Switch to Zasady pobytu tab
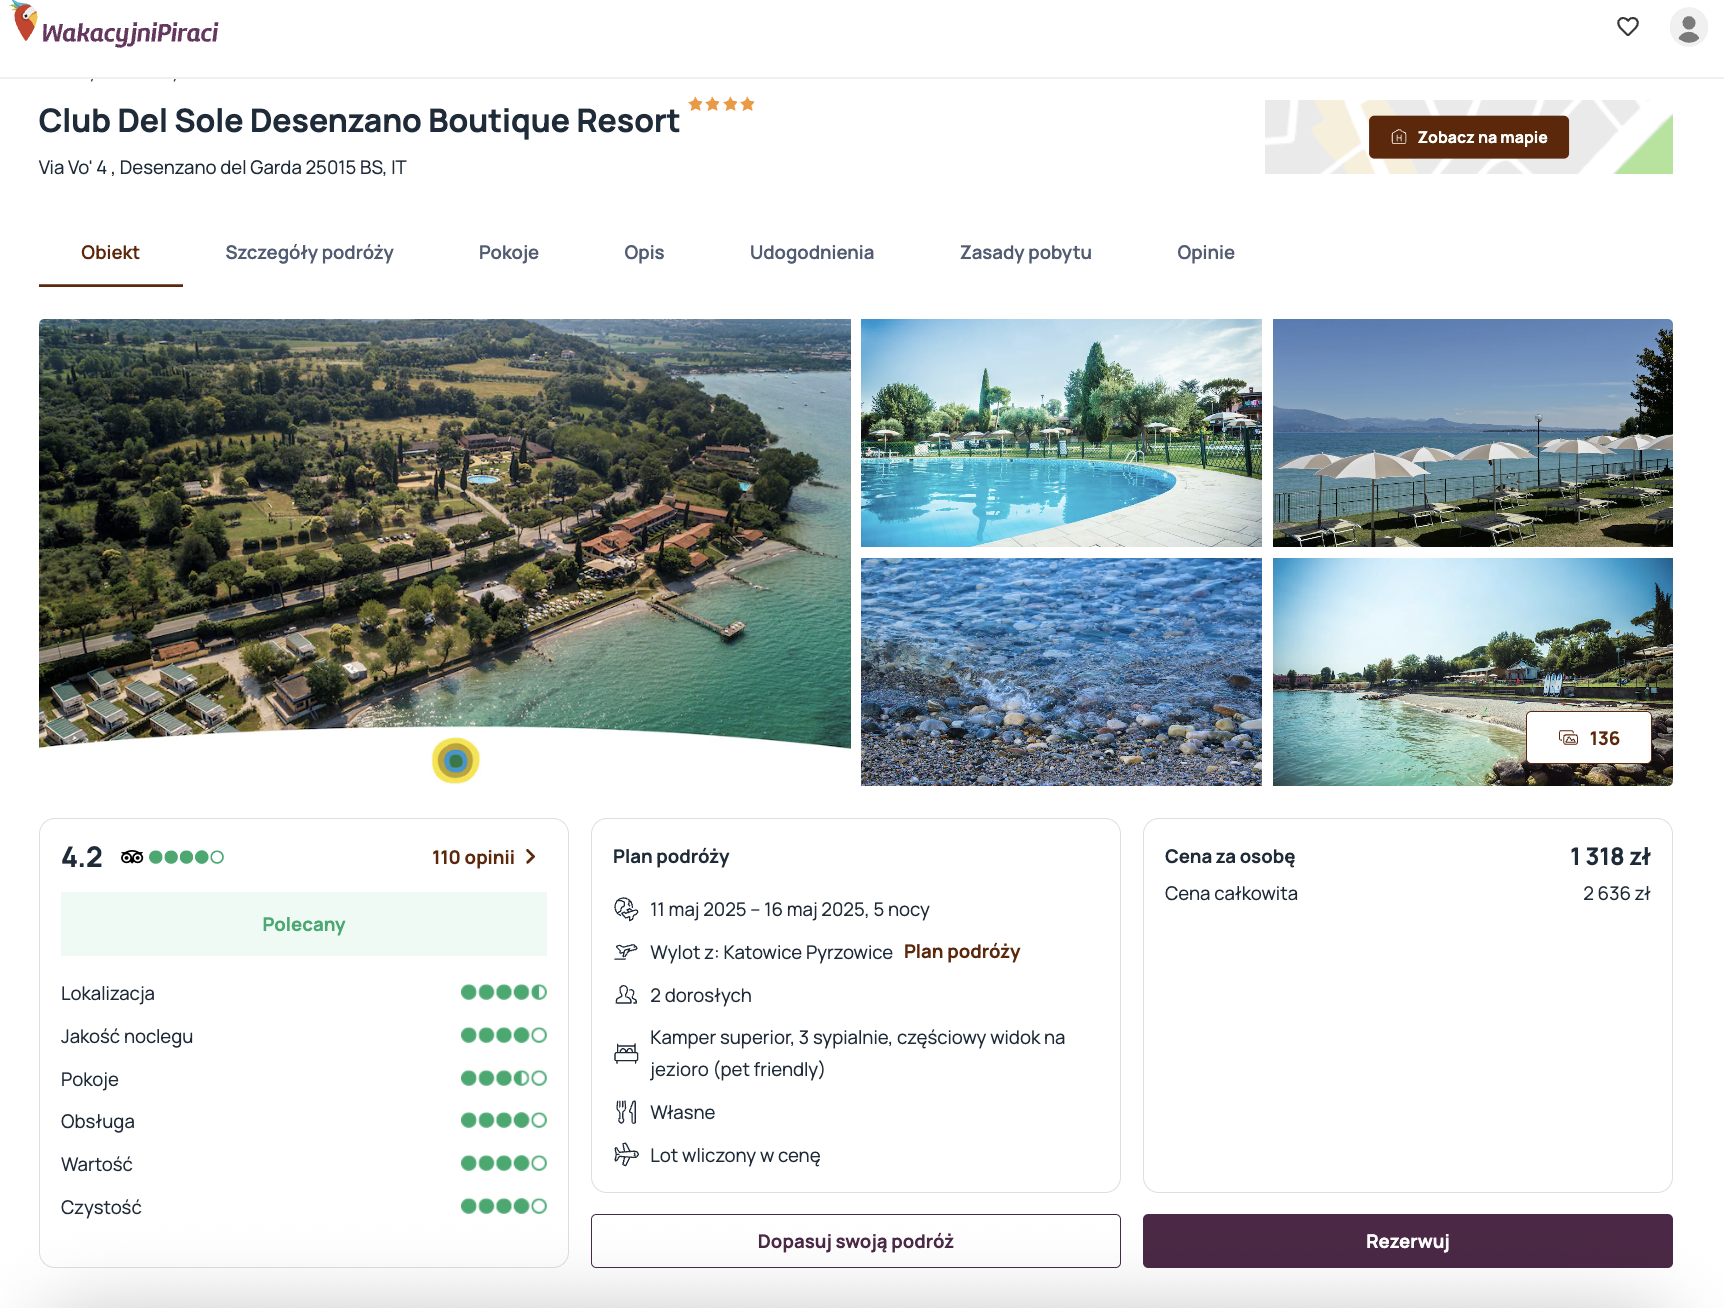This screenshot has height=1308, width=1724. pyautogui.click(x=1026, y=253)
